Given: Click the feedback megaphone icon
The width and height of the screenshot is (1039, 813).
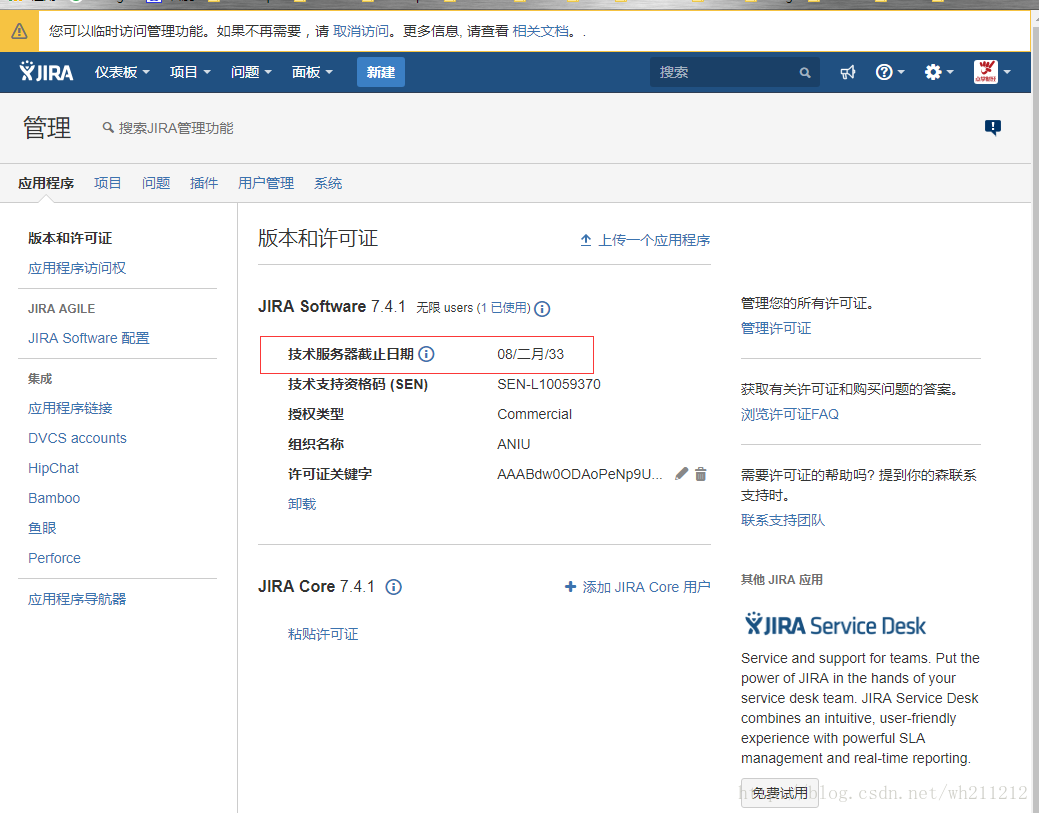Looking at the screenshot, I should [x=848, y=72].
